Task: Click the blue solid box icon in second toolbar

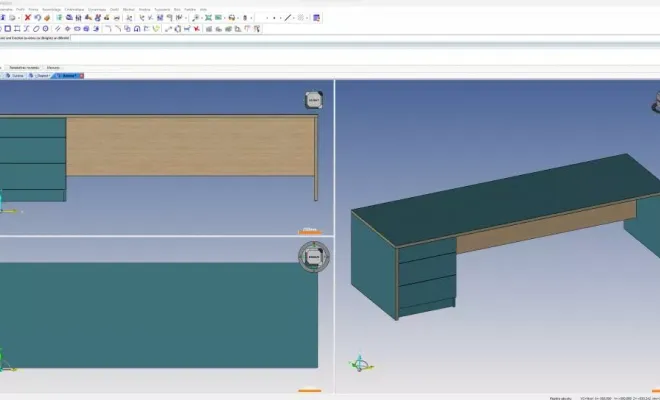Action: (86, 29)
